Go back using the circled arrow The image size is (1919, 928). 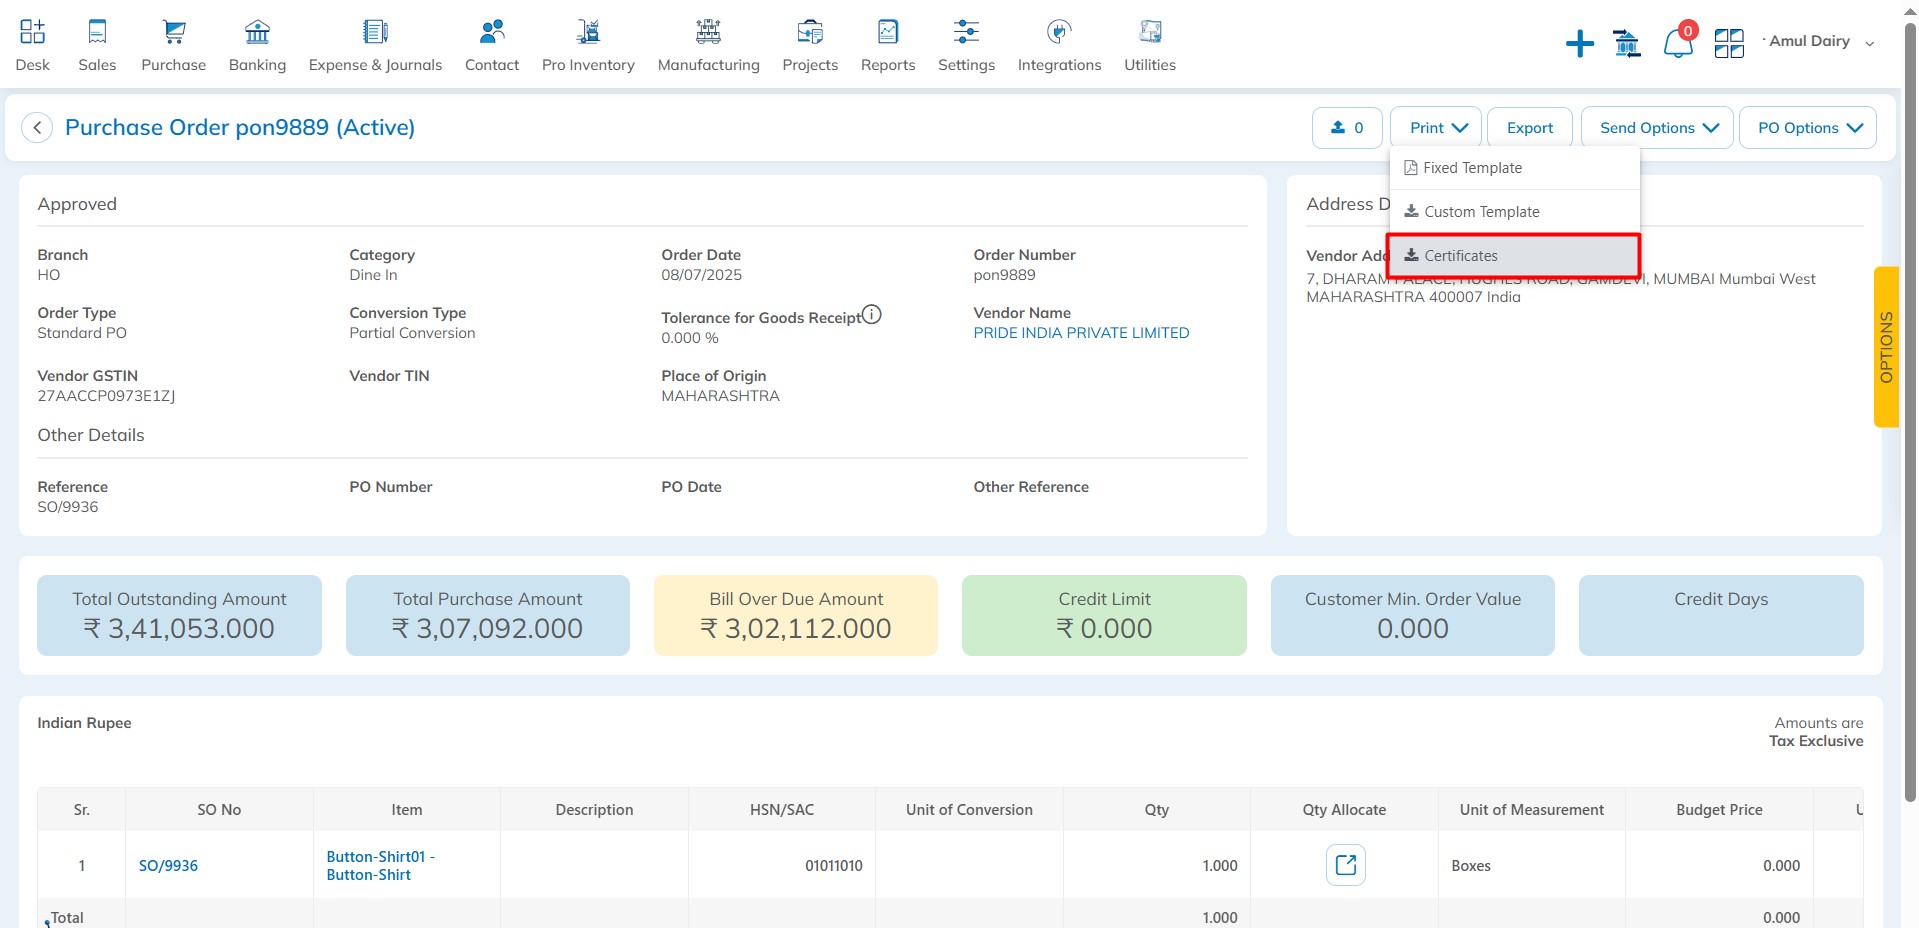tap(37, 128)
